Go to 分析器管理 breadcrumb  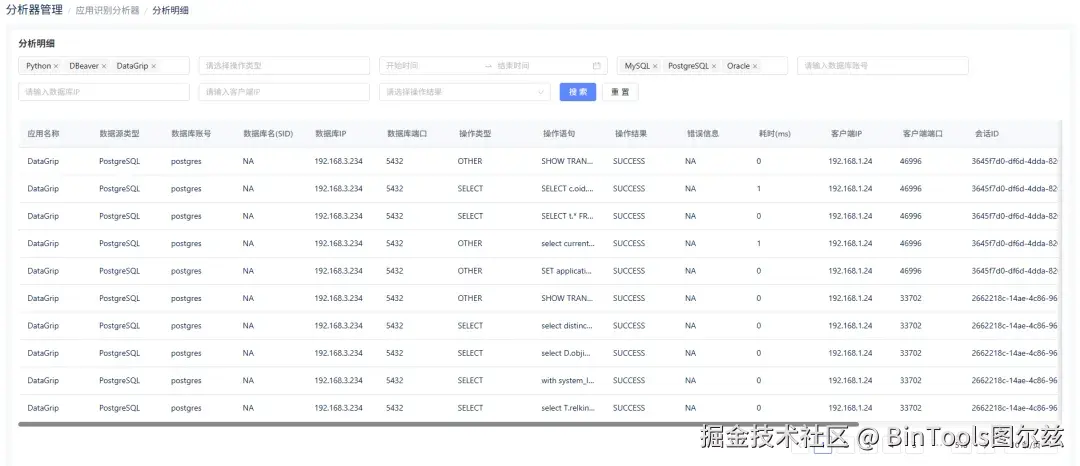34,10
